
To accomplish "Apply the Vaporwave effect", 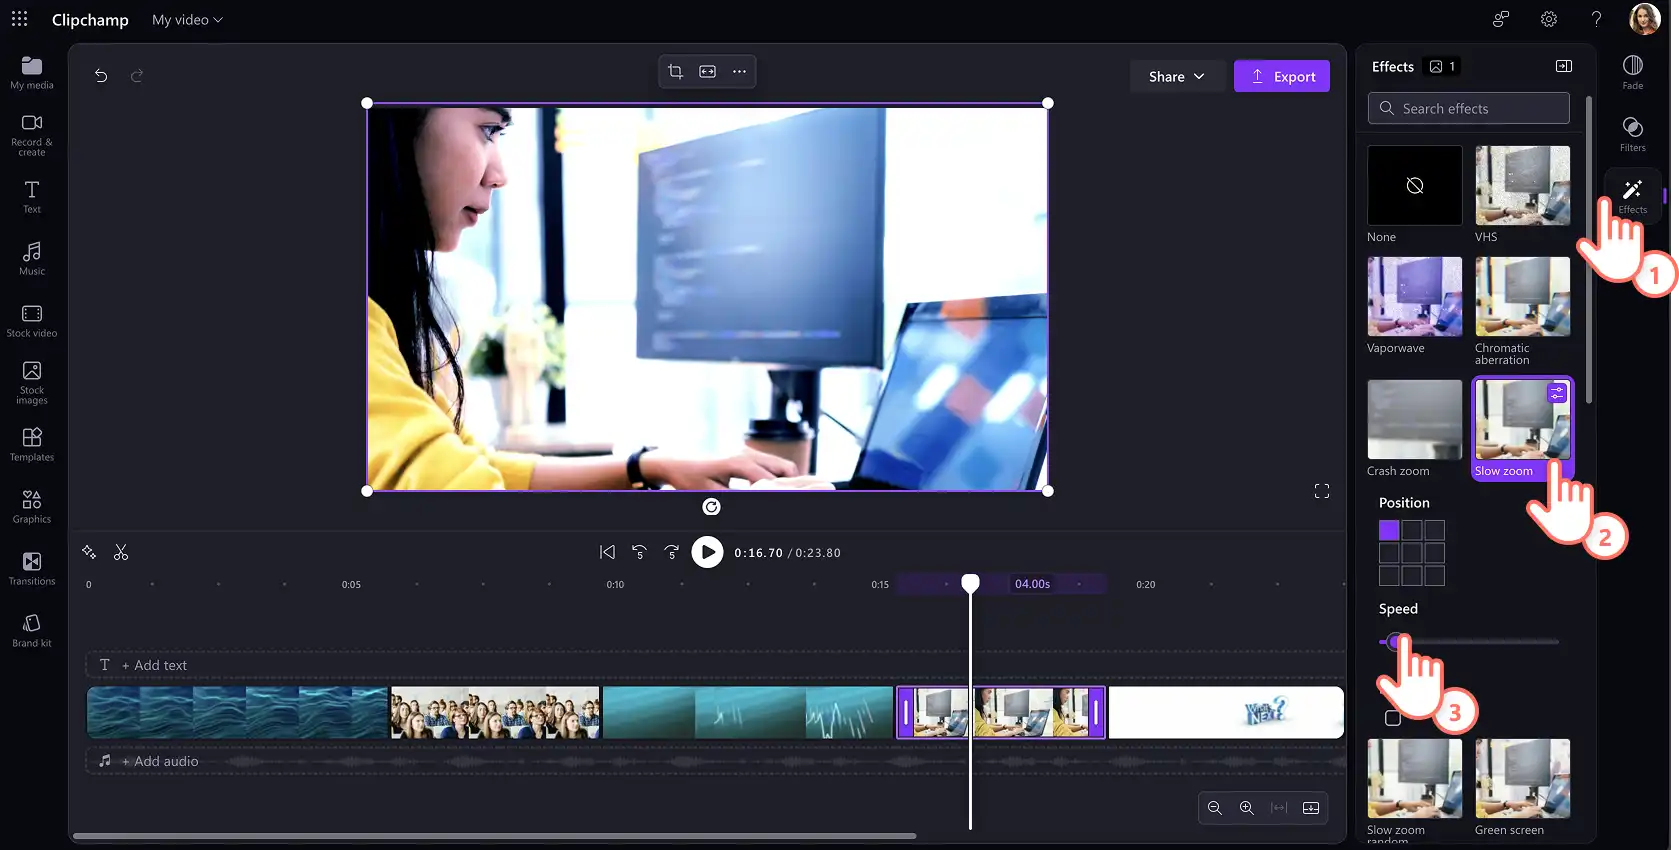I will (x=1415, y=296).
